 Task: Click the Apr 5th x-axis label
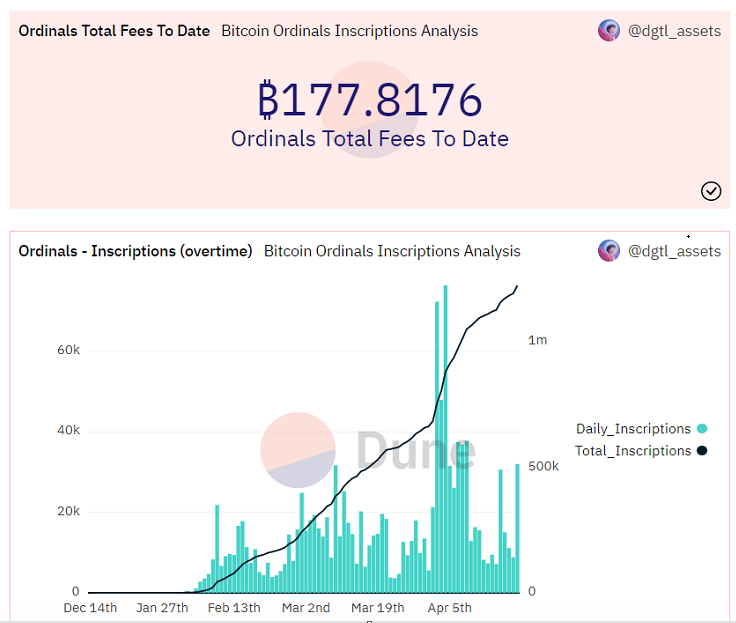point(449,608)
